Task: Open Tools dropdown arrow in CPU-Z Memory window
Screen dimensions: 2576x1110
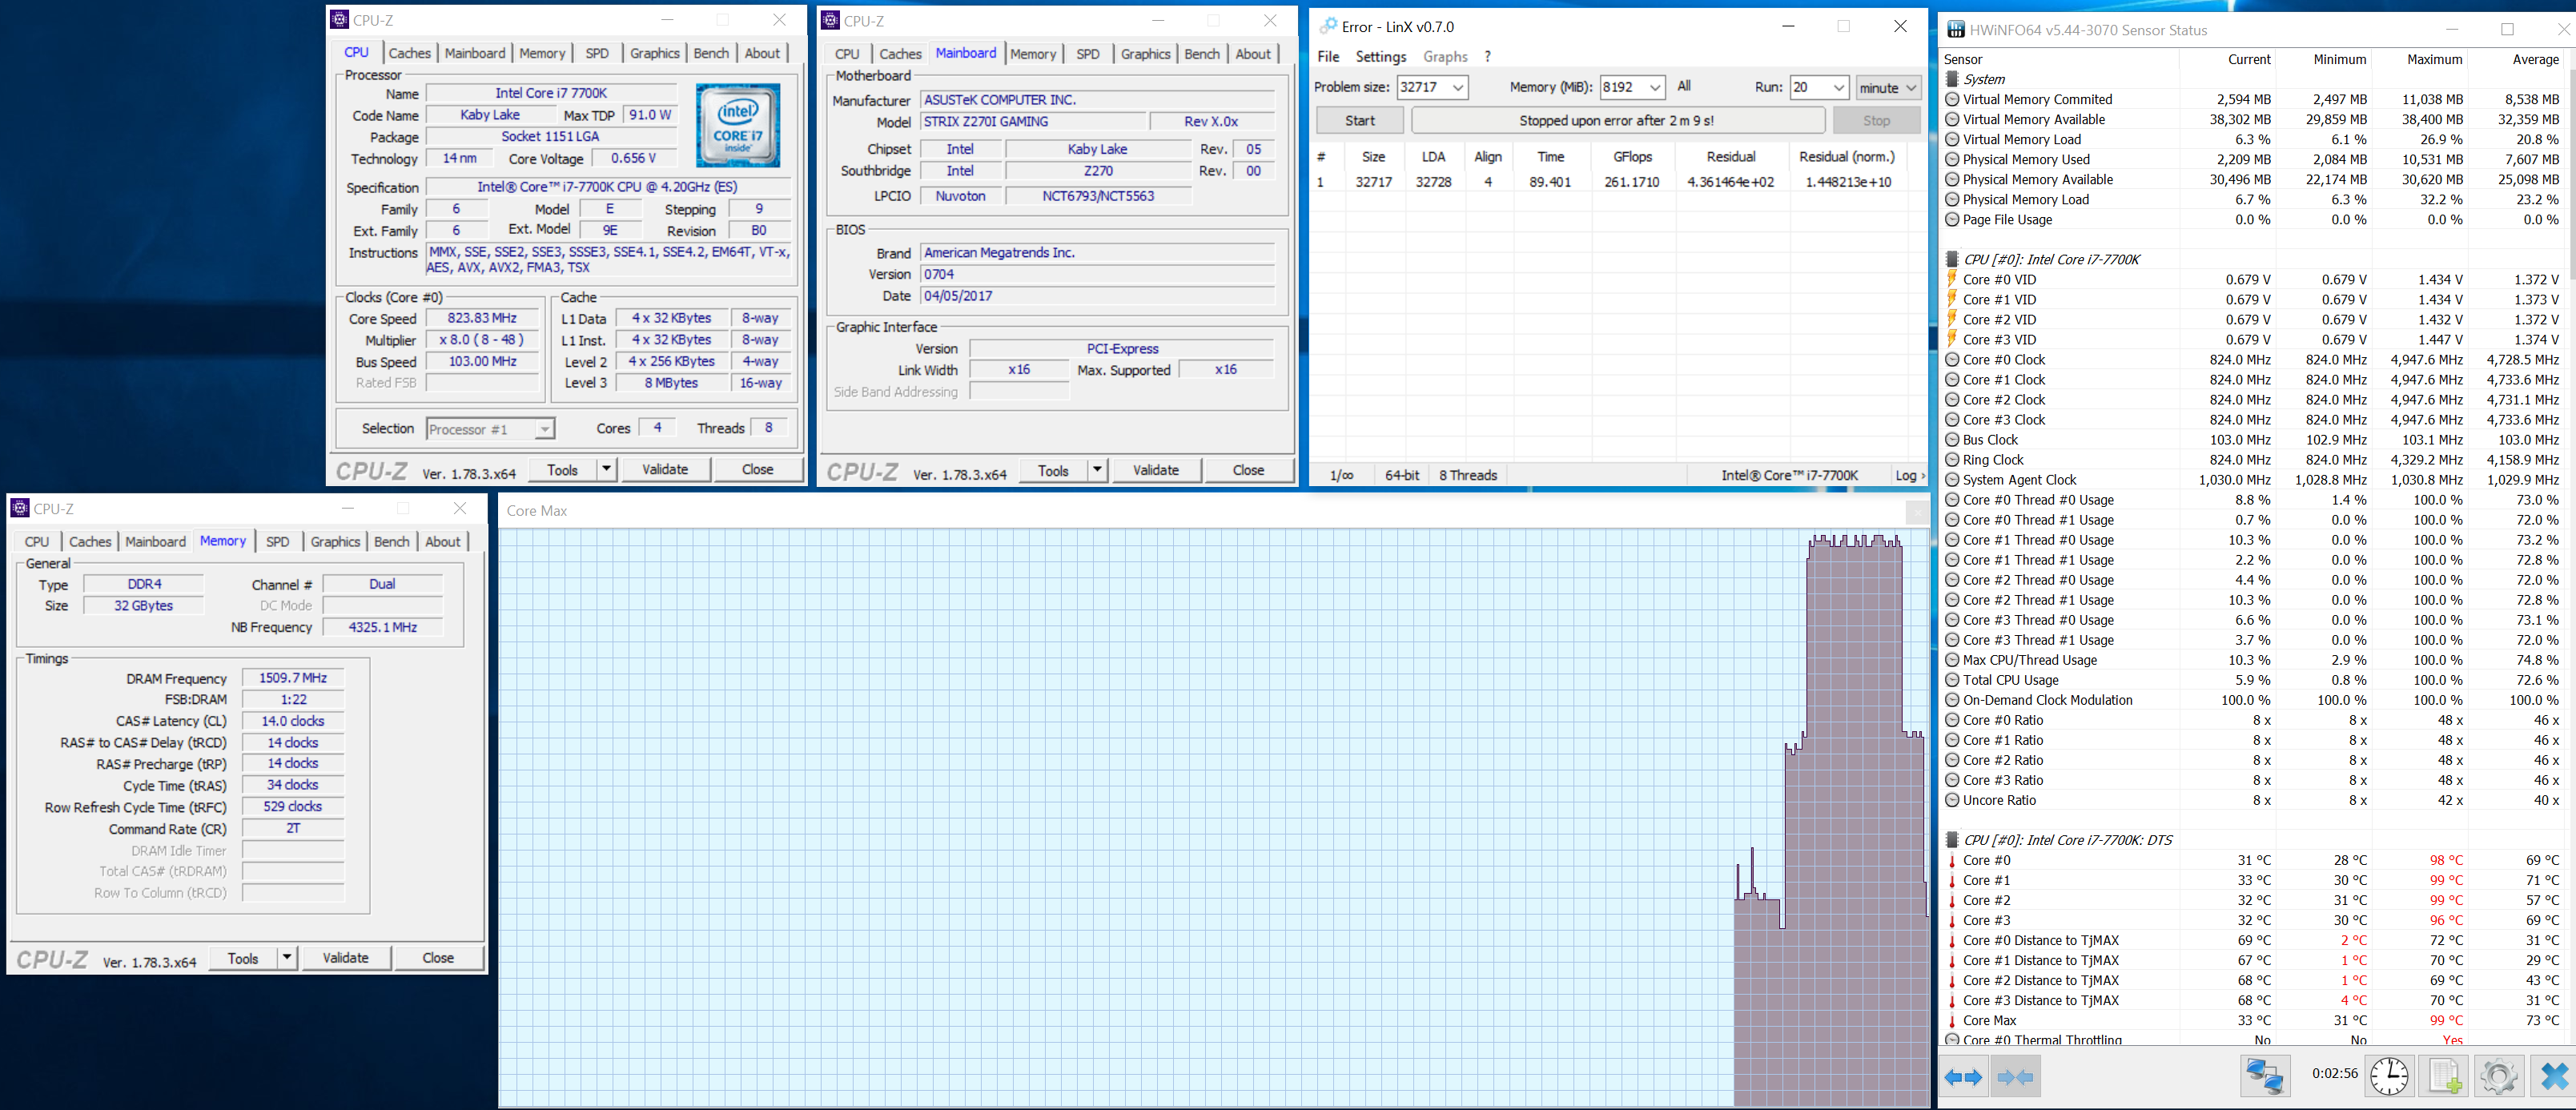Action: pyautogui.click(x=287, y=958)
